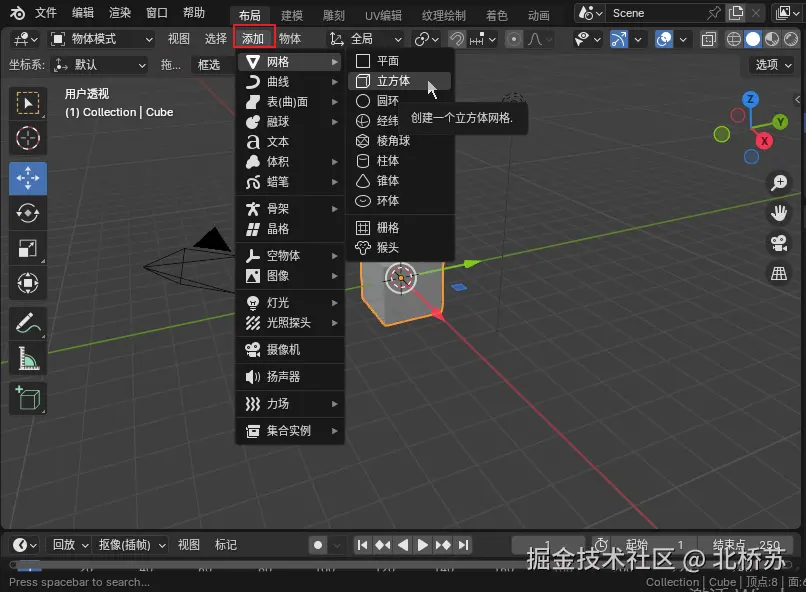Expand the 选项 options dropdown
This screenshot has width=806, height=592.
click(773, 65)
